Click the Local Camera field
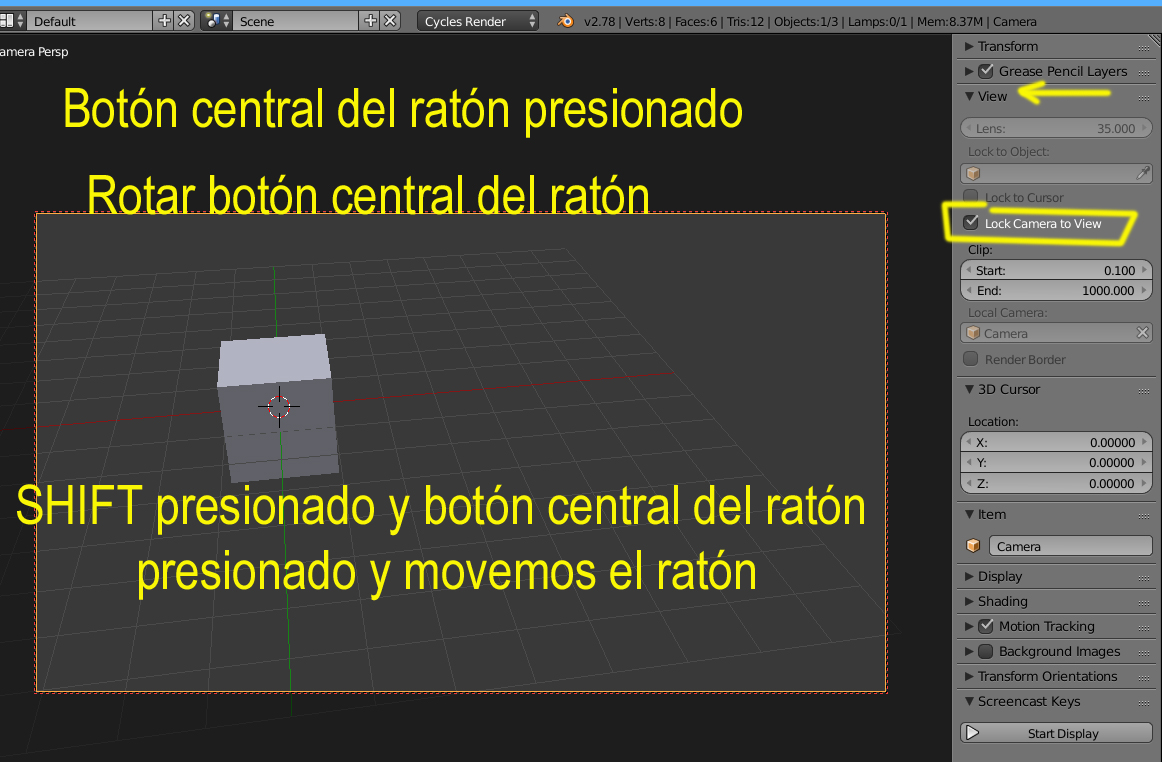This screenshot has height=762, width=1162. click(1056, 333)
